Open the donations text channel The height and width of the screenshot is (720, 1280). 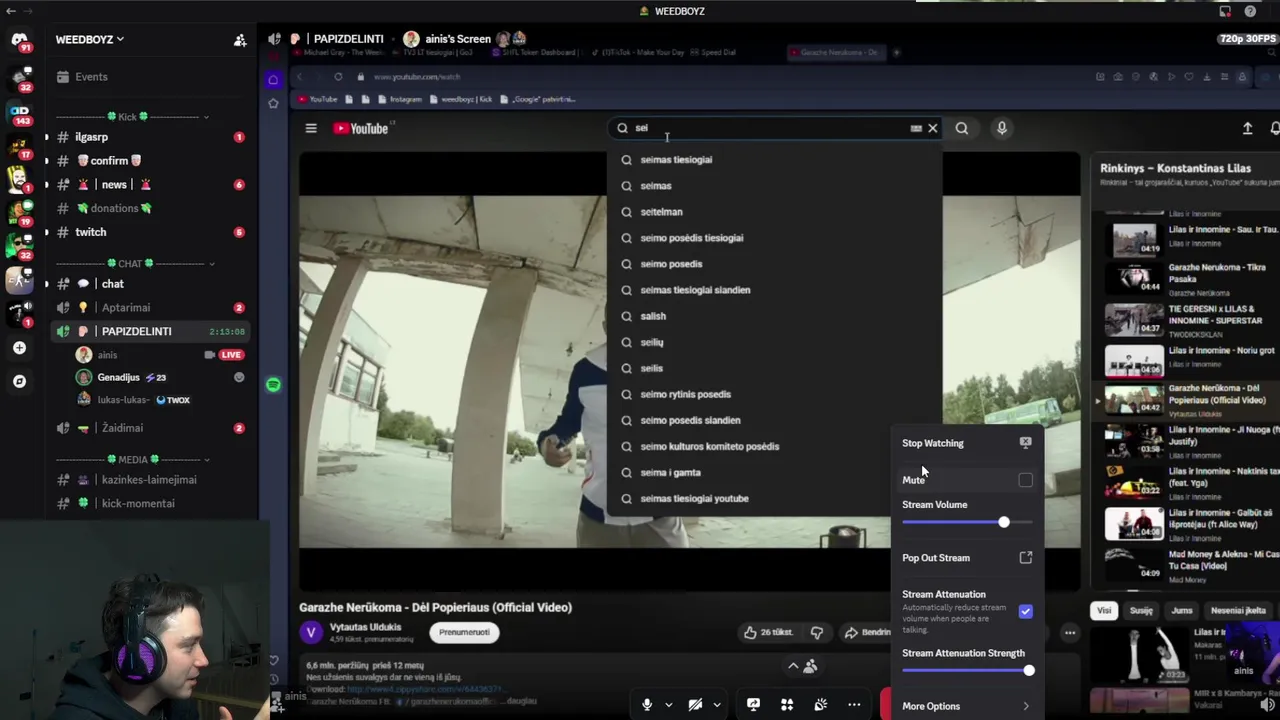(151, 208)
